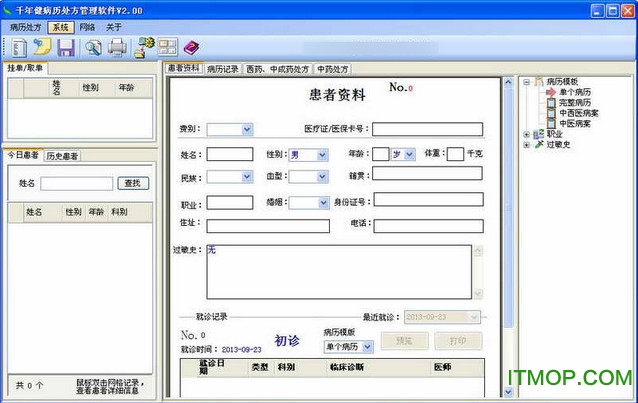638x403 pixels.
Task: Expand the 过敏史 tree node
Action: [x=527, y=145]
